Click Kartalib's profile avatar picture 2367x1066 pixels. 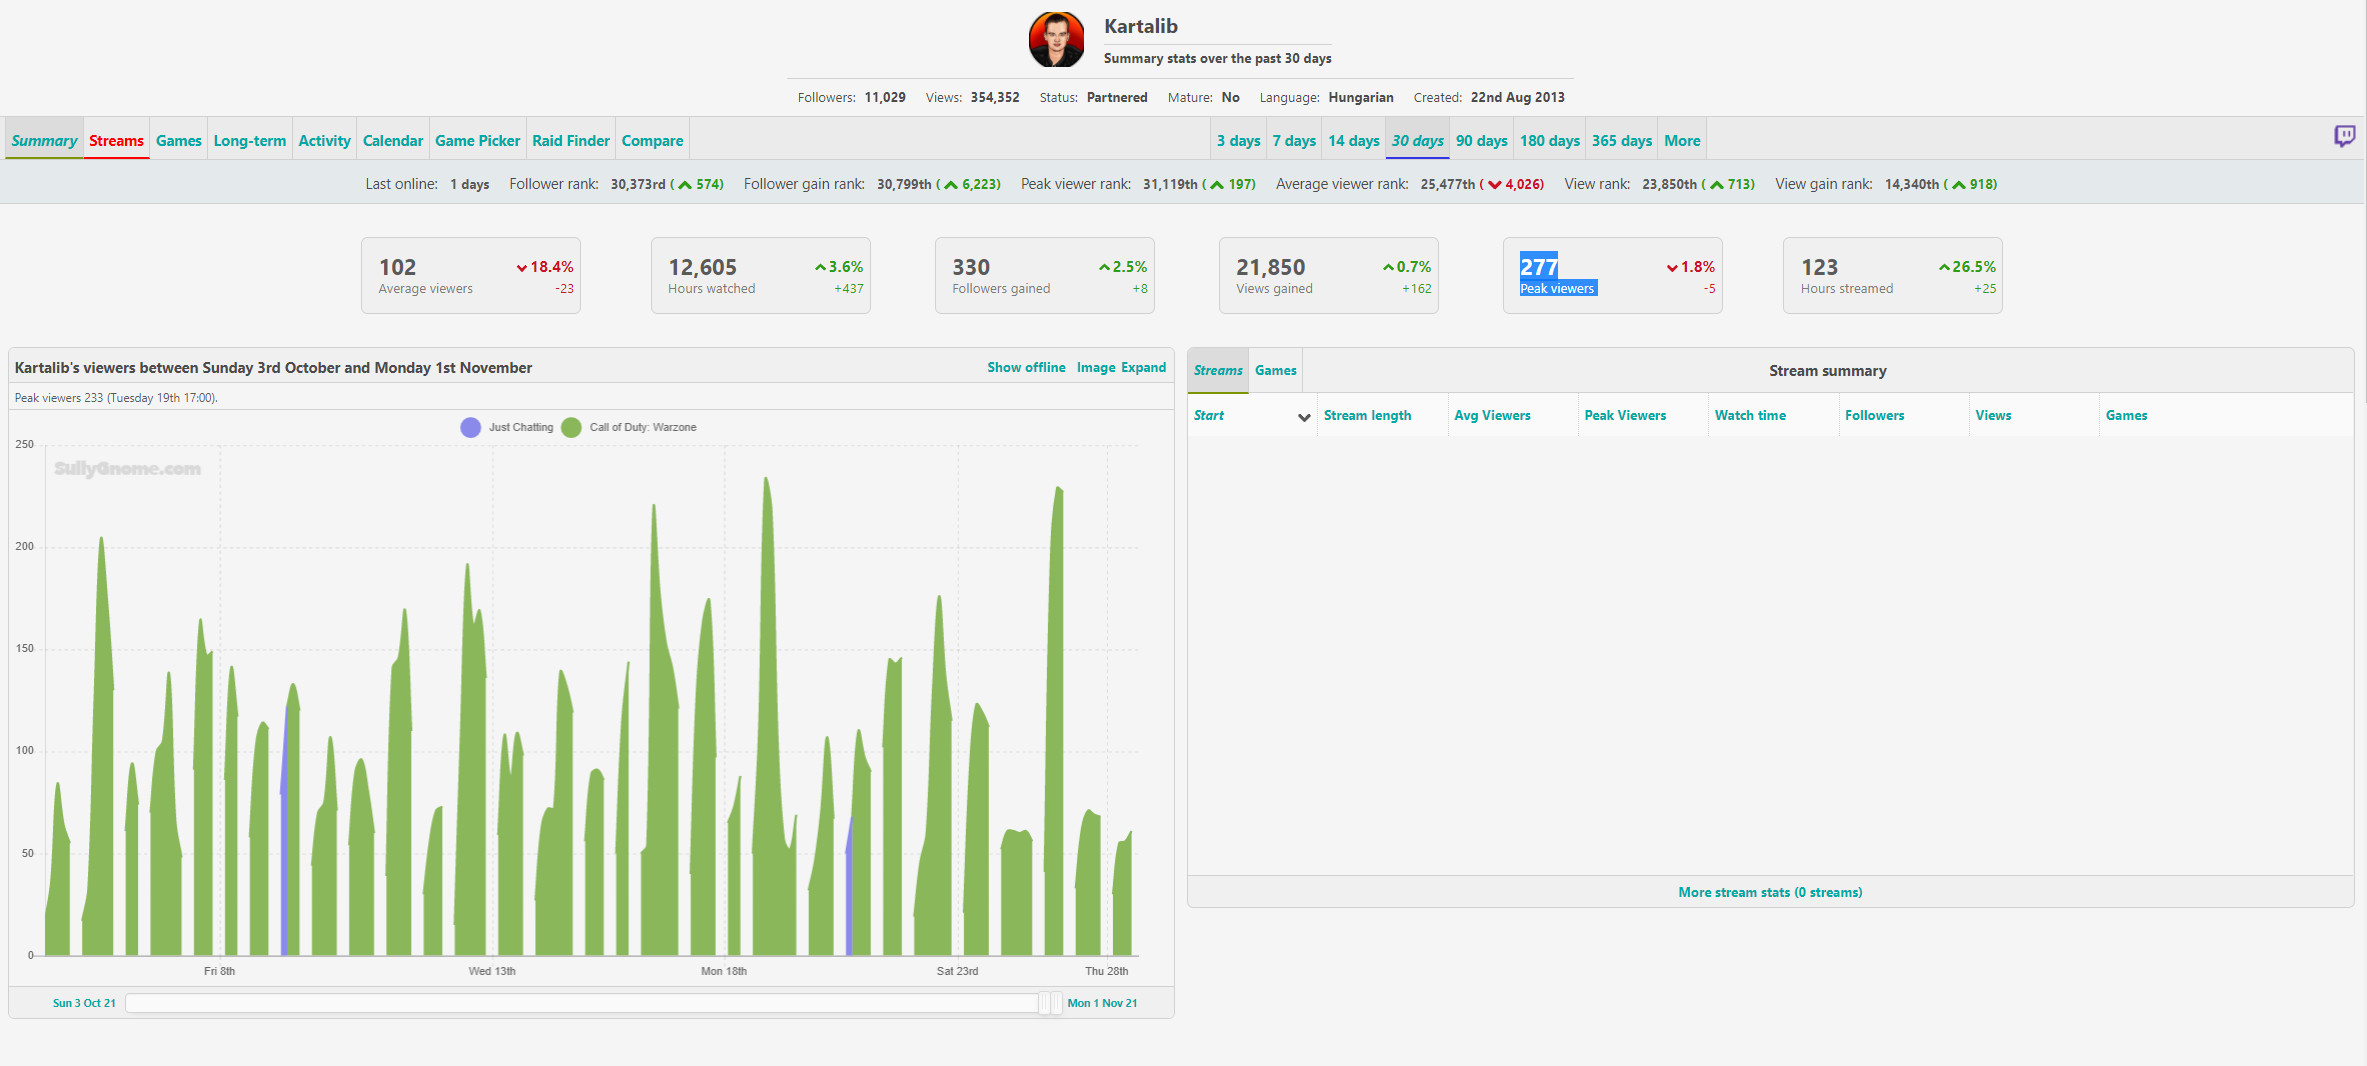[x=1056, y=40]
